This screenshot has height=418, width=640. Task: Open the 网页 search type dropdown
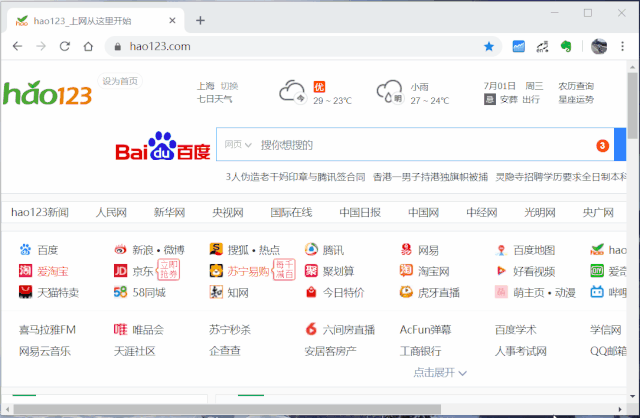[238, 145]
